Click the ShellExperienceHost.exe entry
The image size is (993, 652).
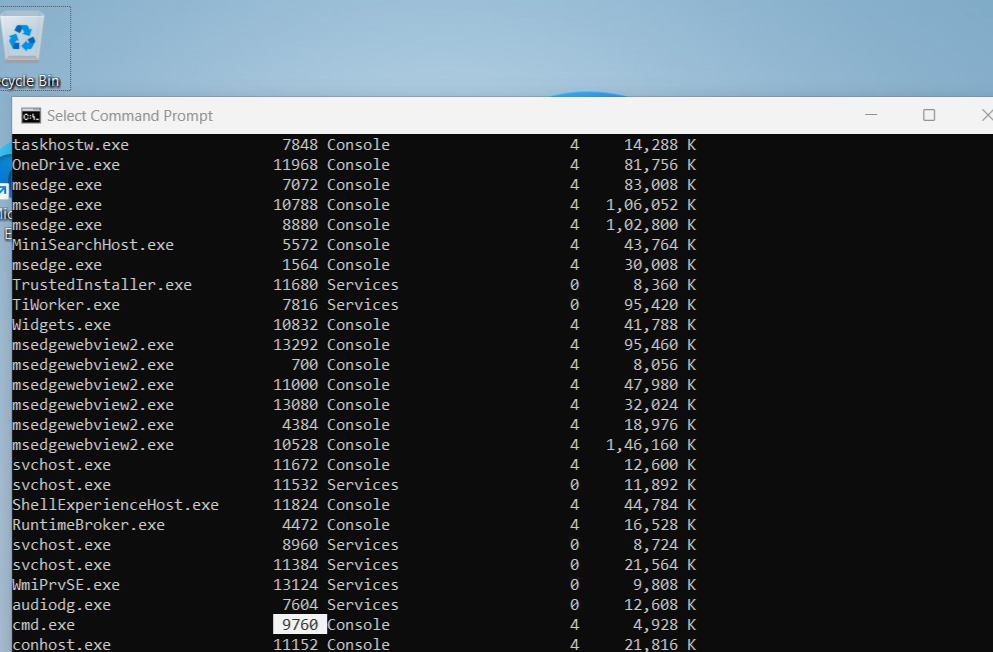tap(115, 505)
